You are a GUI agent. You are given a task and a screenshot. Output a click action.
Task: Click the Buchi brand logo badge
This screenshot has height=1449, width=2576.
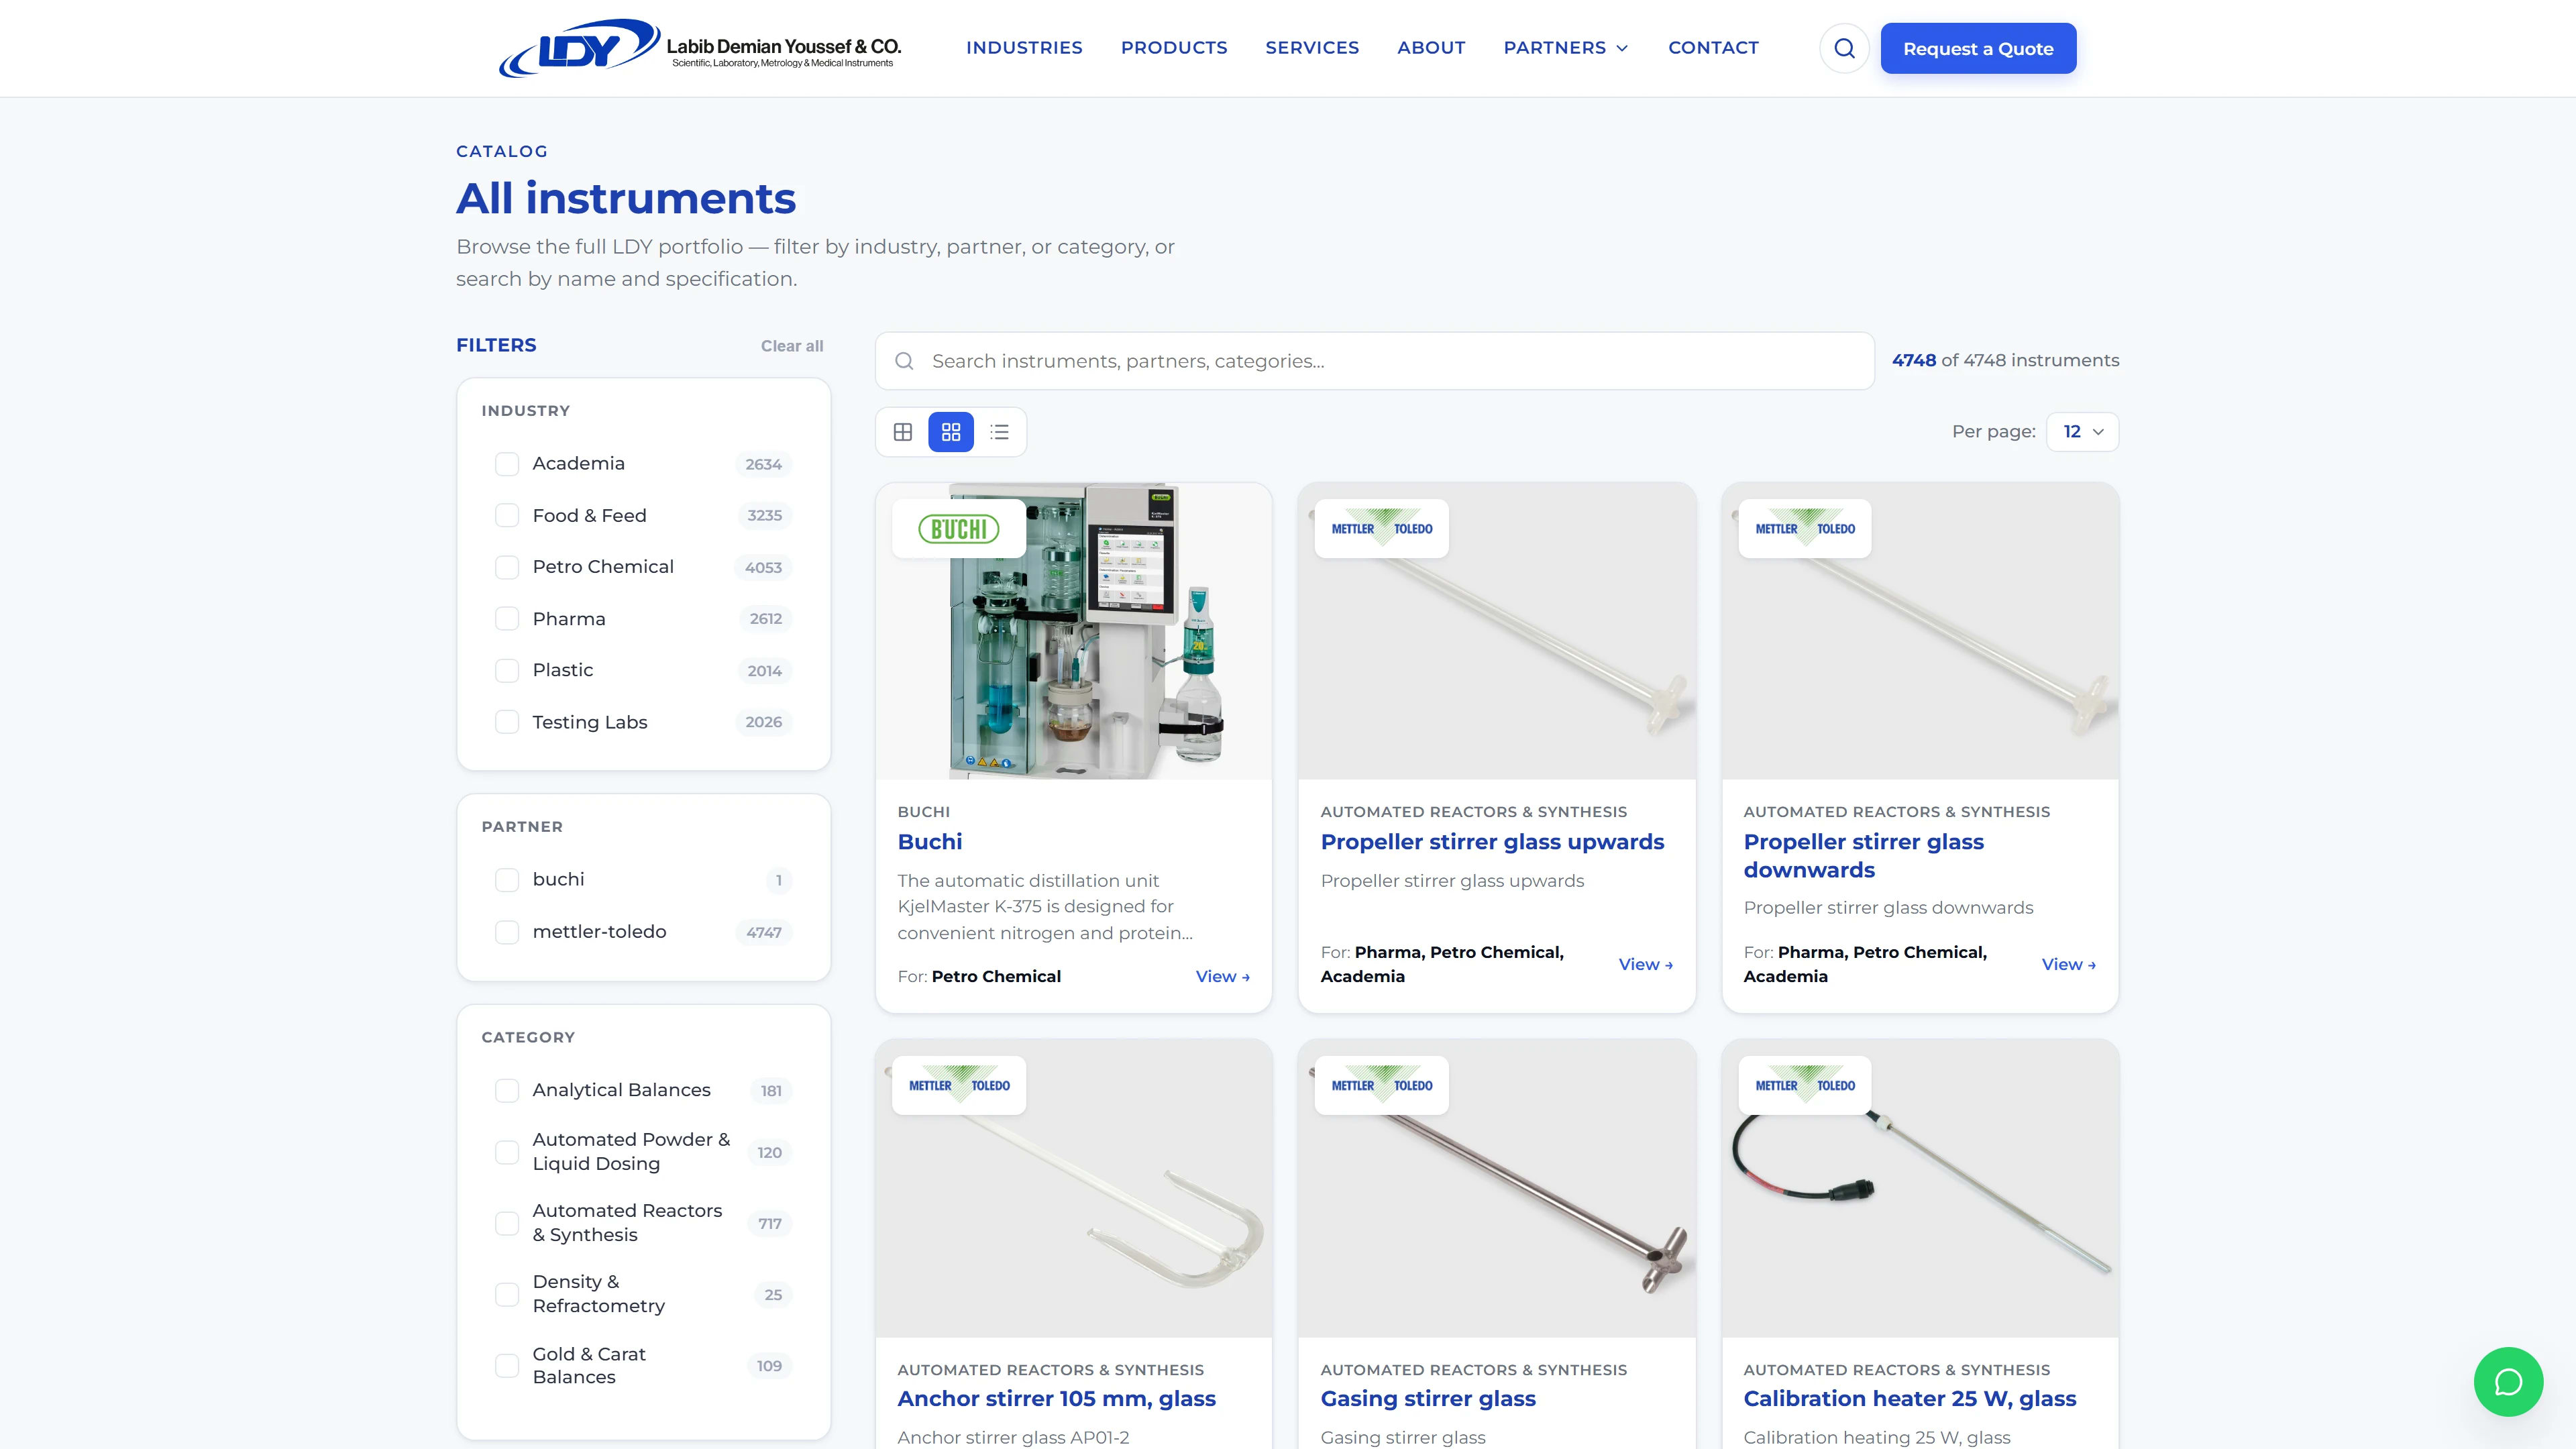click(x=958, y=529)
